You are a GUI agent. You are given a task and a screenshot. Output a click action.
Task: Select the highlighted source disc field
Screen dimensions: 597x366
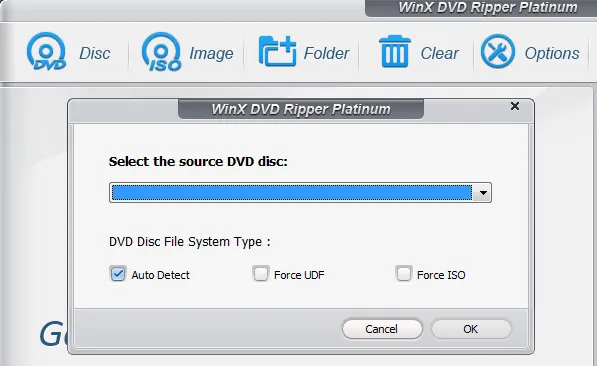pyautogui.click(x=292, y=193)
